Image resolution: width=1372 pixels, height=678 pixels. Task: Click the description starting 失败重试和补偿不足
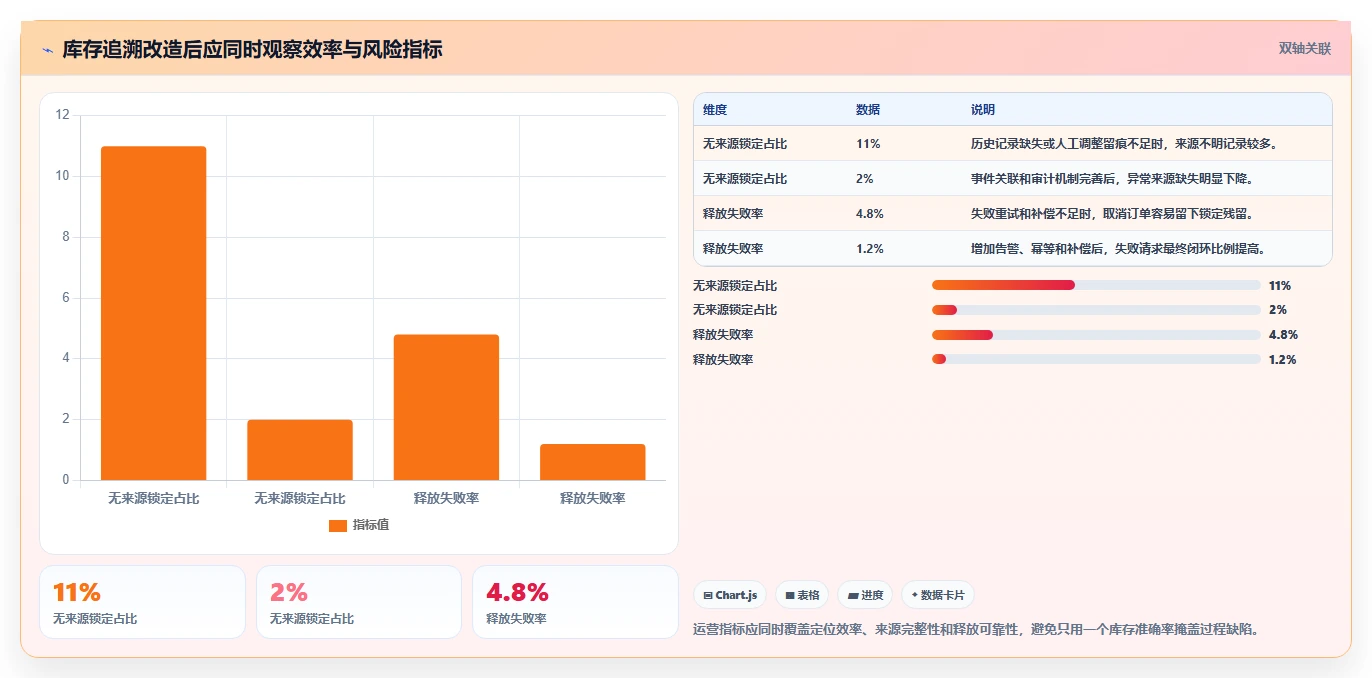(x=1112, y=214)
